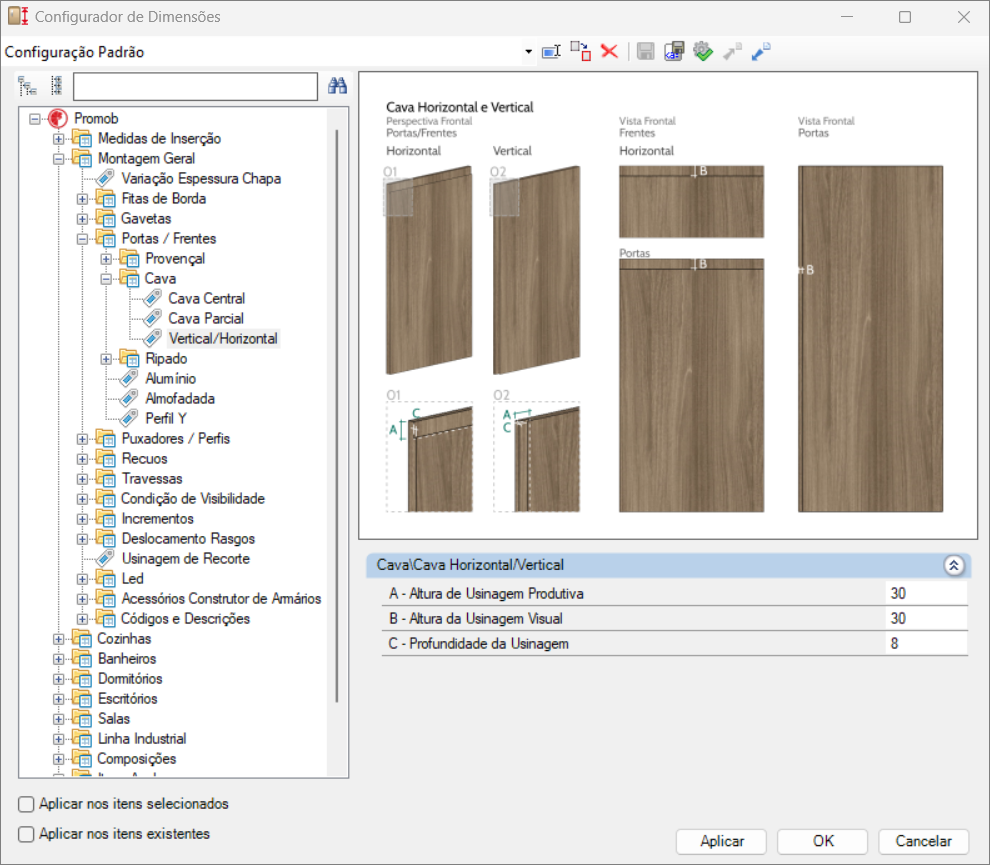The height and width of the screenshot is (865, 990).
Task: Collapse the Cava Horizontal/Vertical properties section
Action: 953,565
